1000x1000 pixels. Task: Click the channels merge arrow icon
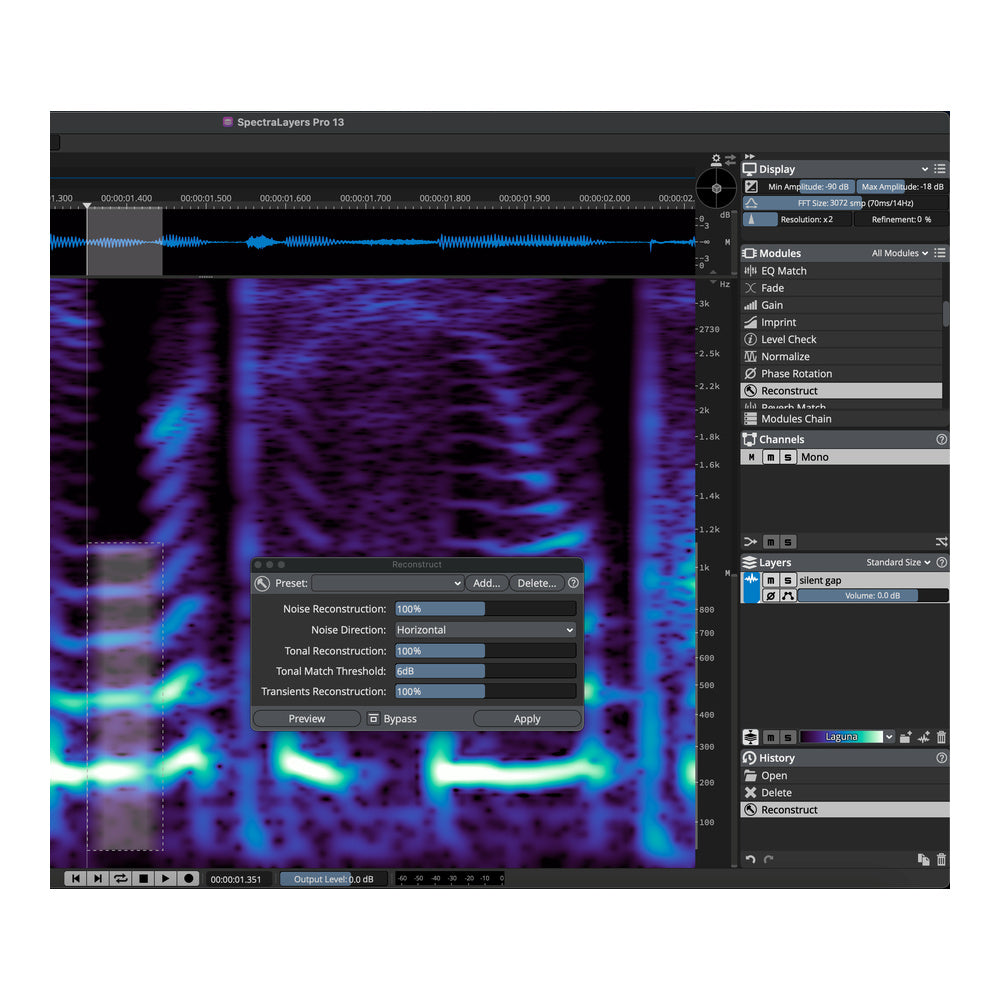[x=750, y=542]
